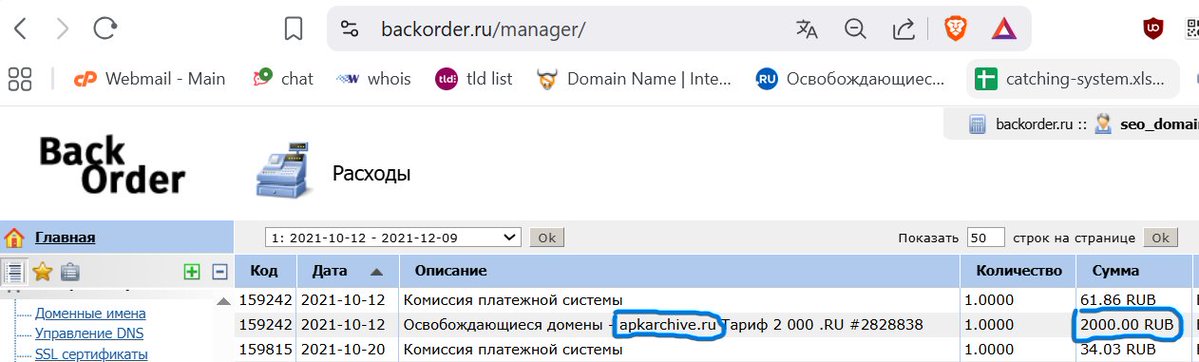Viewport: 1199px width, 362px height.
Task: Click the Главная link
Action: [65, 237]
